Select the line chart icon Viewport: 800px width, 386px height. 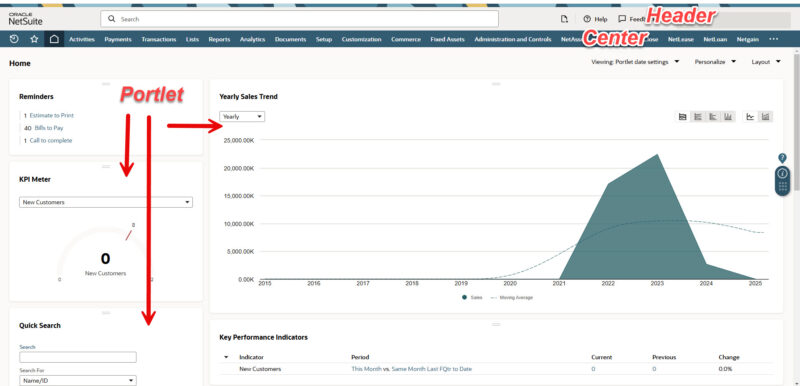[750, 117]
